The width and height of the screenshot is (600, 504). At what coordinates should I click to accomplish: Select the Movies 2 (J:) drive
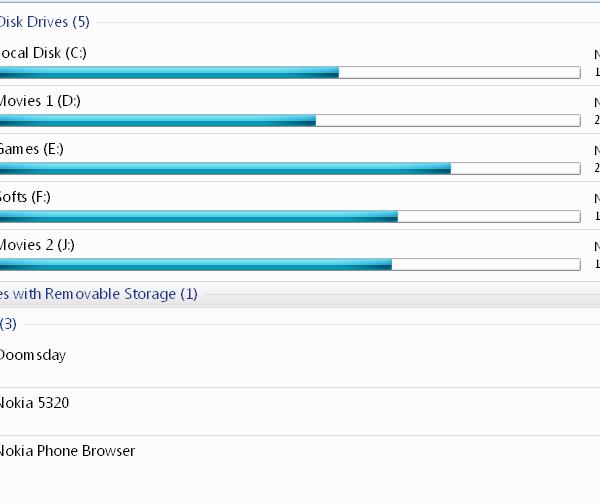pyautogui.click(x=38, y=245)
